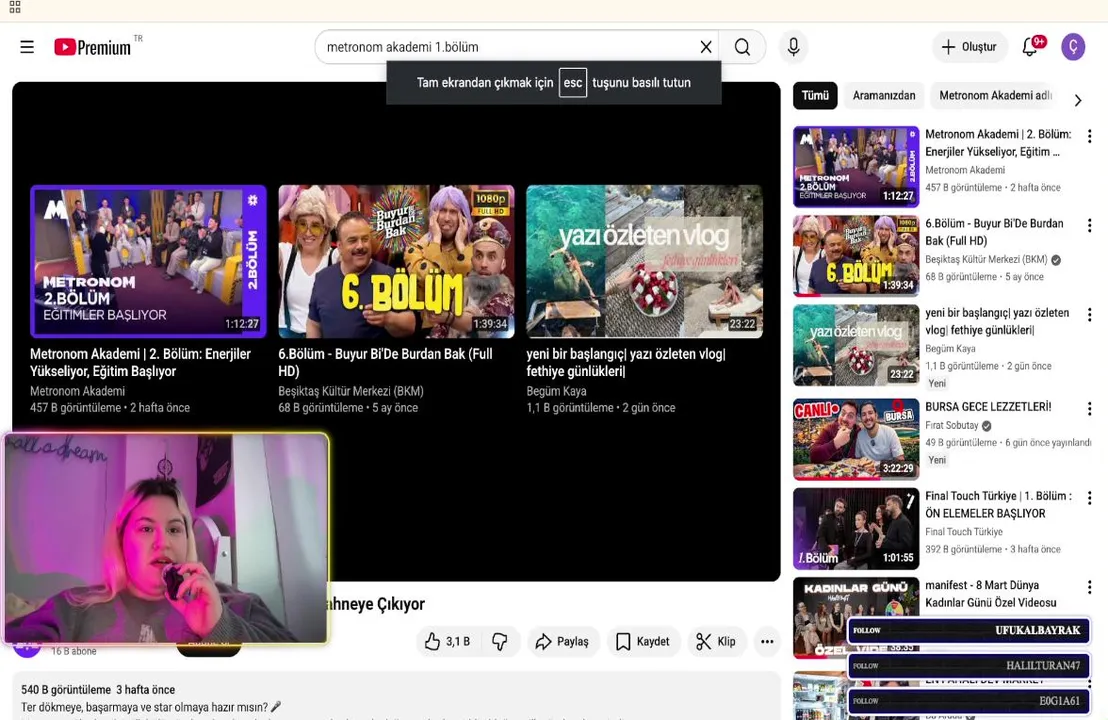Open sidebar title Final Touch Türkiye 1. Bölüm
The width and height of the screenshot is (1108, 720).
coord(998,504)
